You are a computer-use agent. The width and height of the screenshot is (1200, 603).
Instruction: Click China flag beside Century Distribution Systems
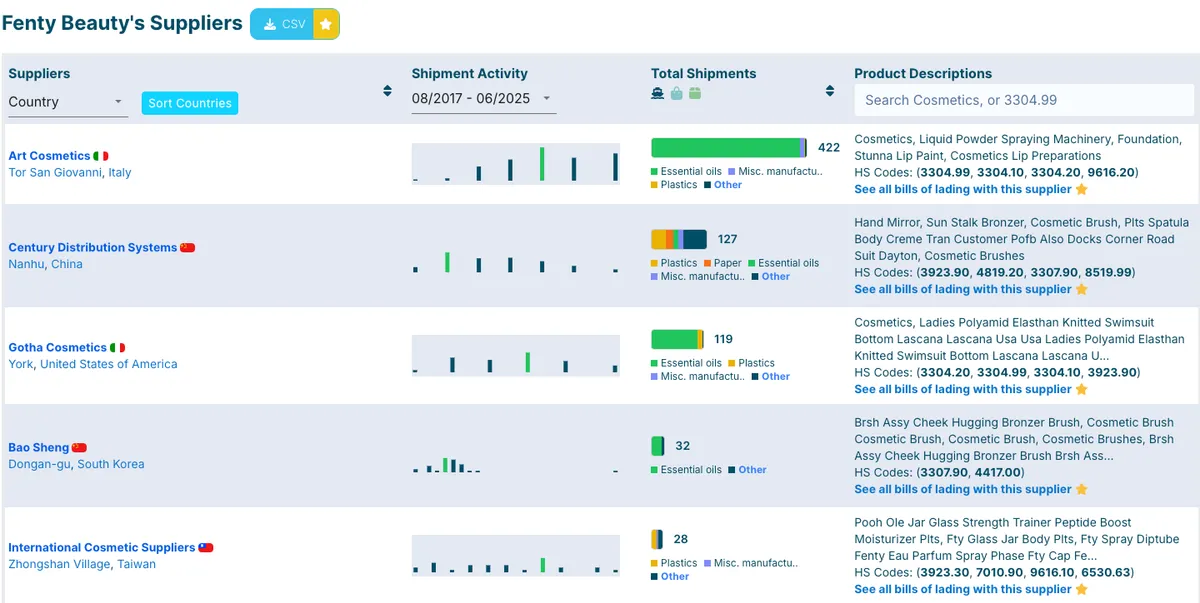(x=187, y=247)
